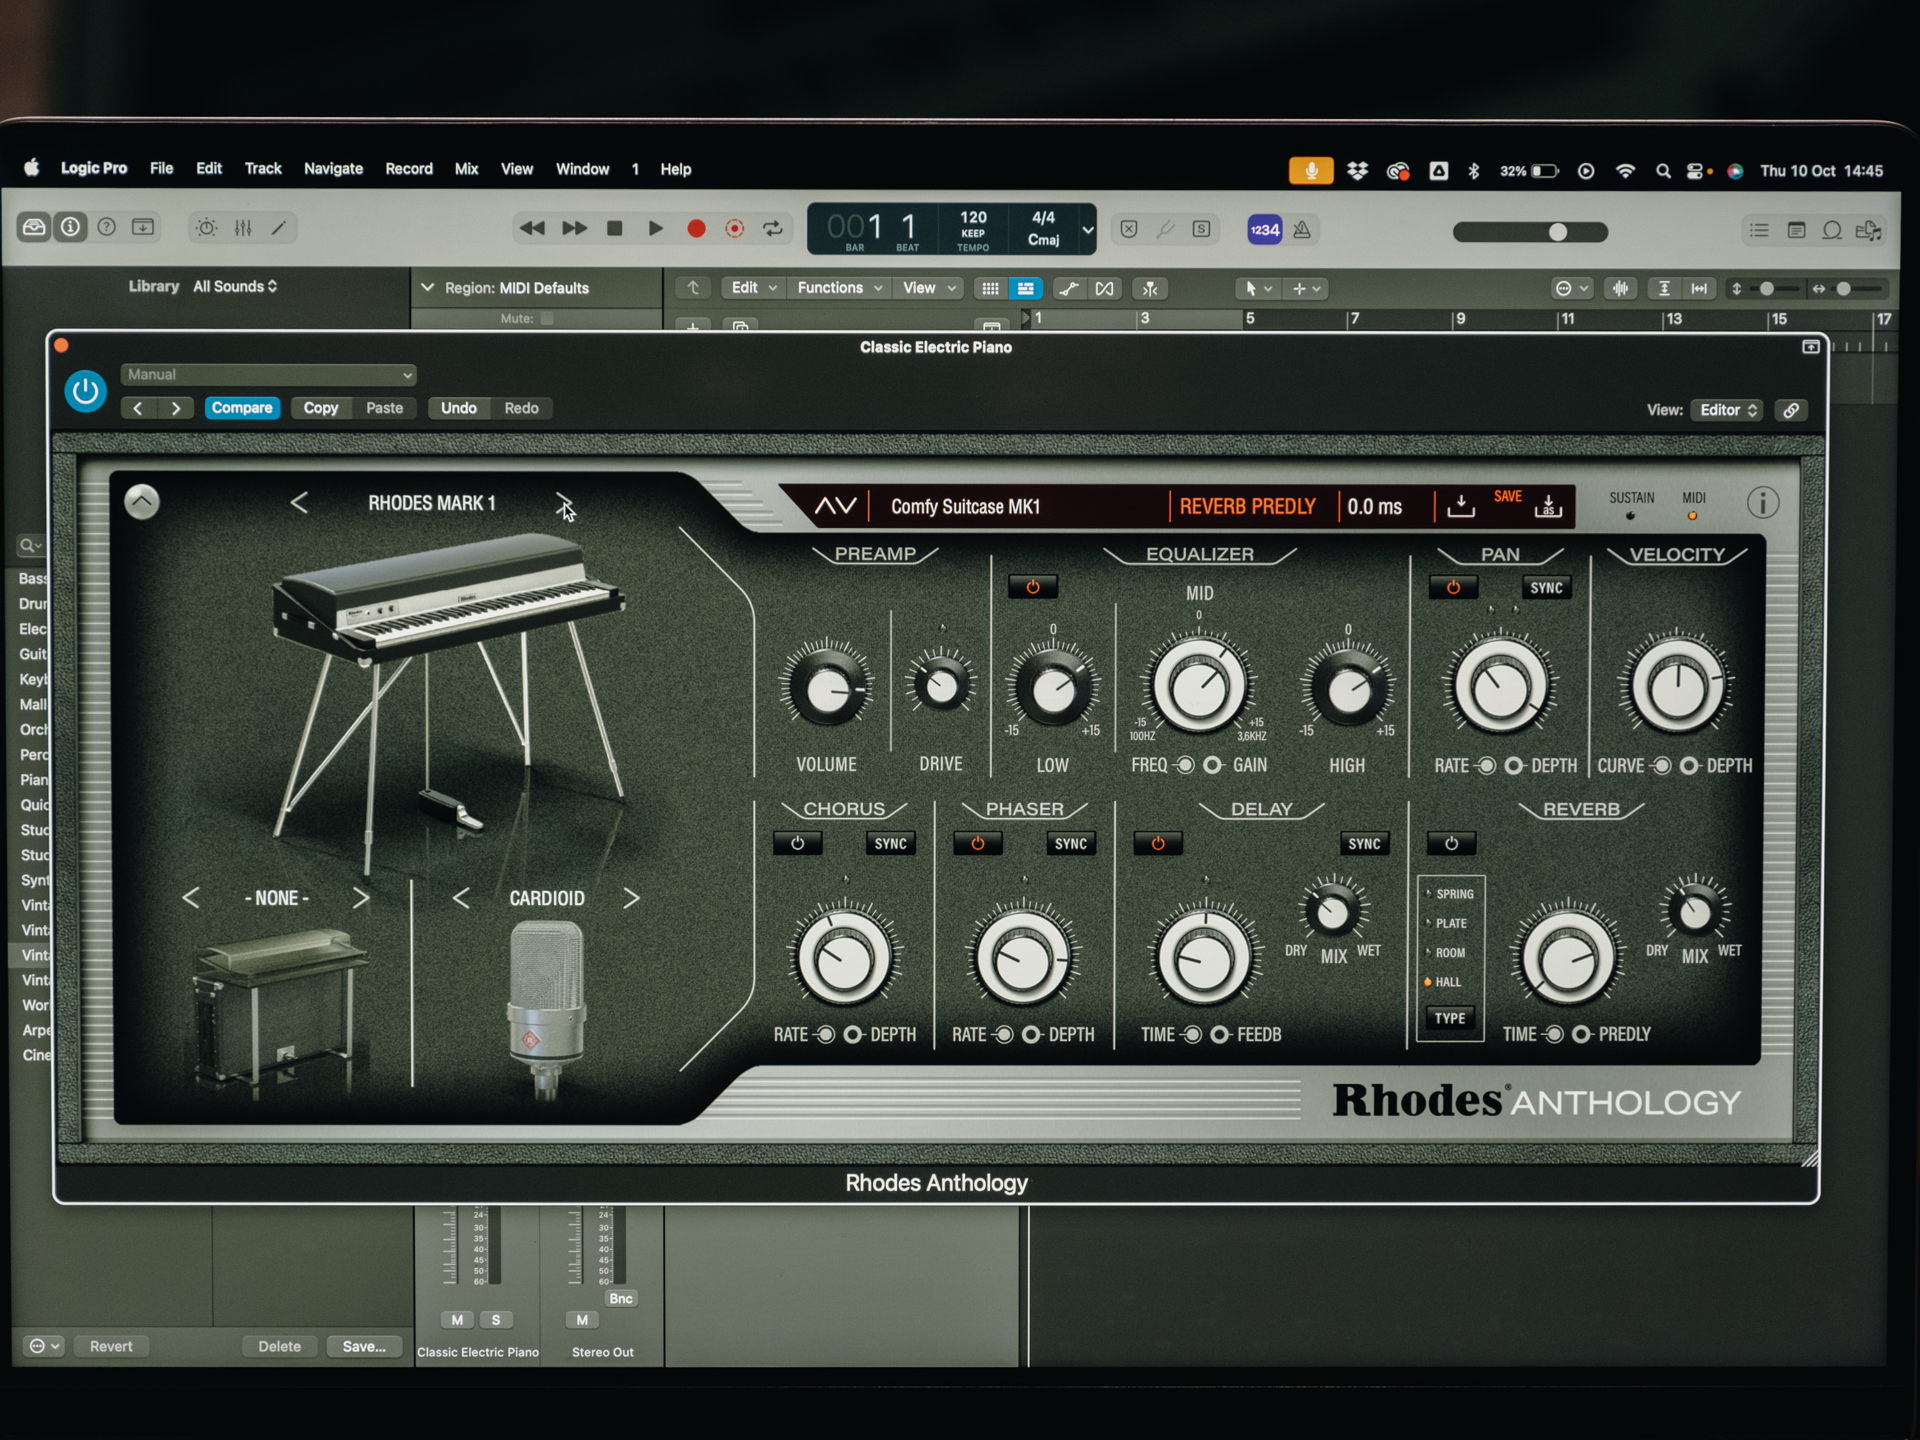Click the Compare button
Image resolution: width=1920 pixels, height=1440 pixels.
(x=242, y=408)
